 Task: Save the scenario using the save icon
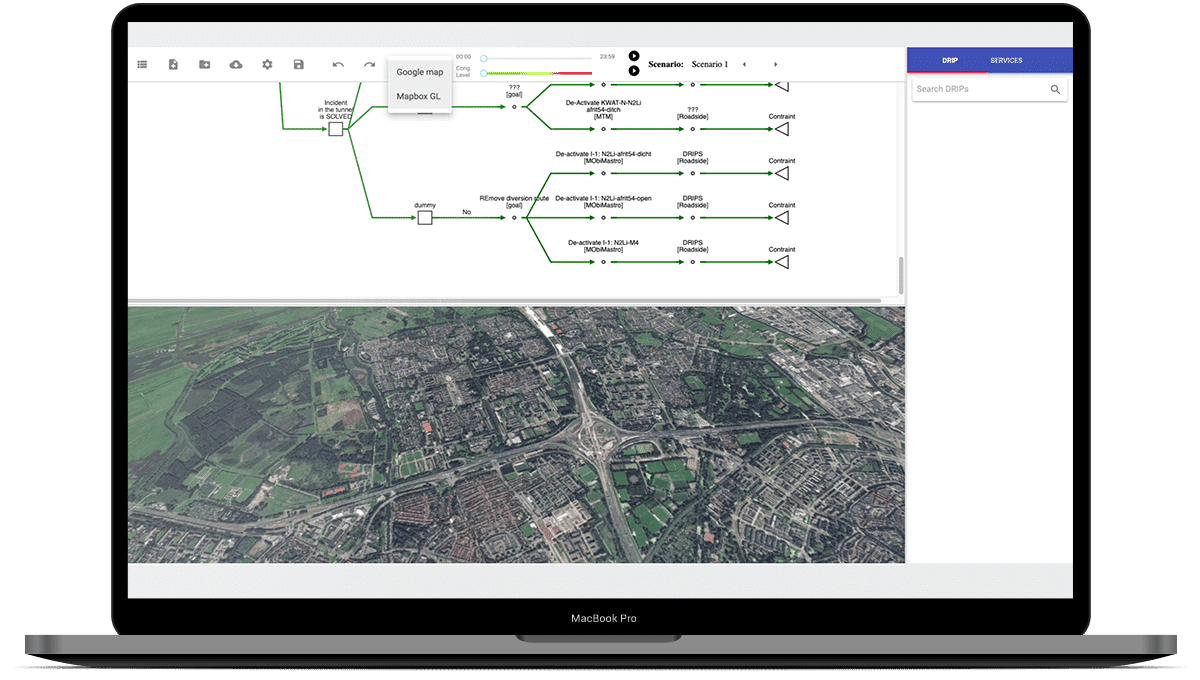[x=299, y=64]
